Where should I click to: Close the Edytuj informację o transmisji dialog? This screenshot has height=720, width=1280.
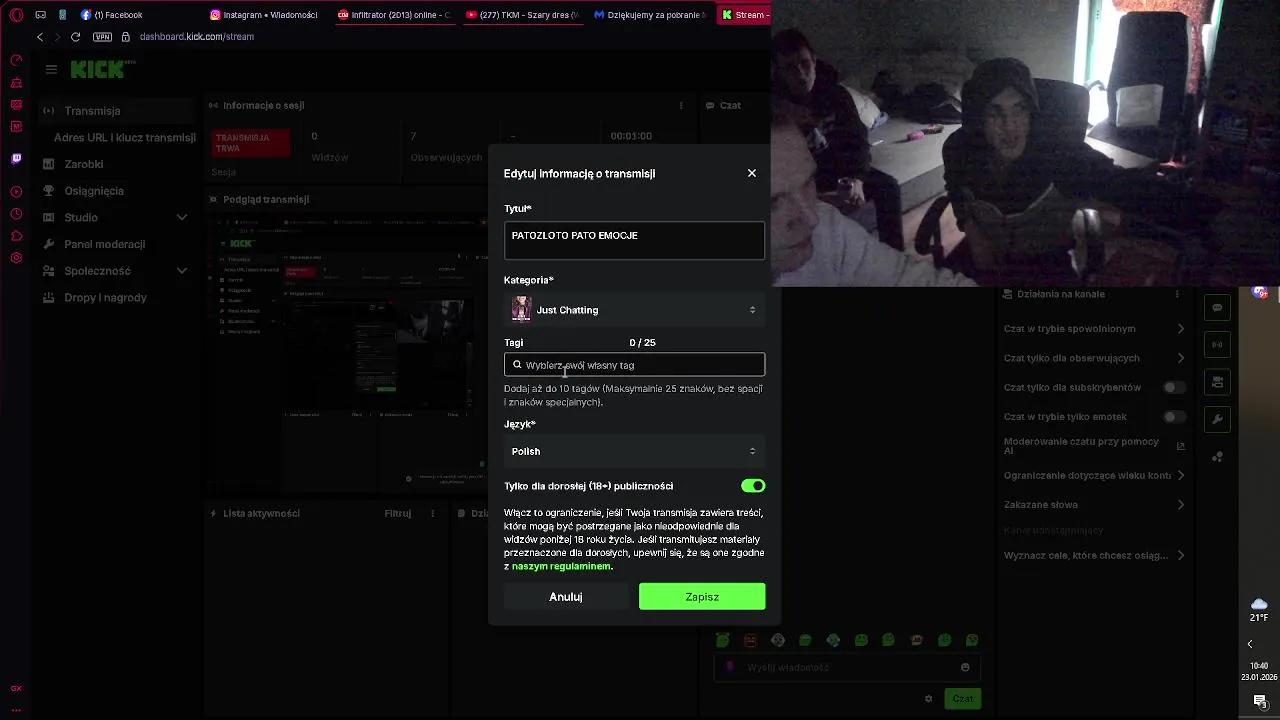click(752, 173)
